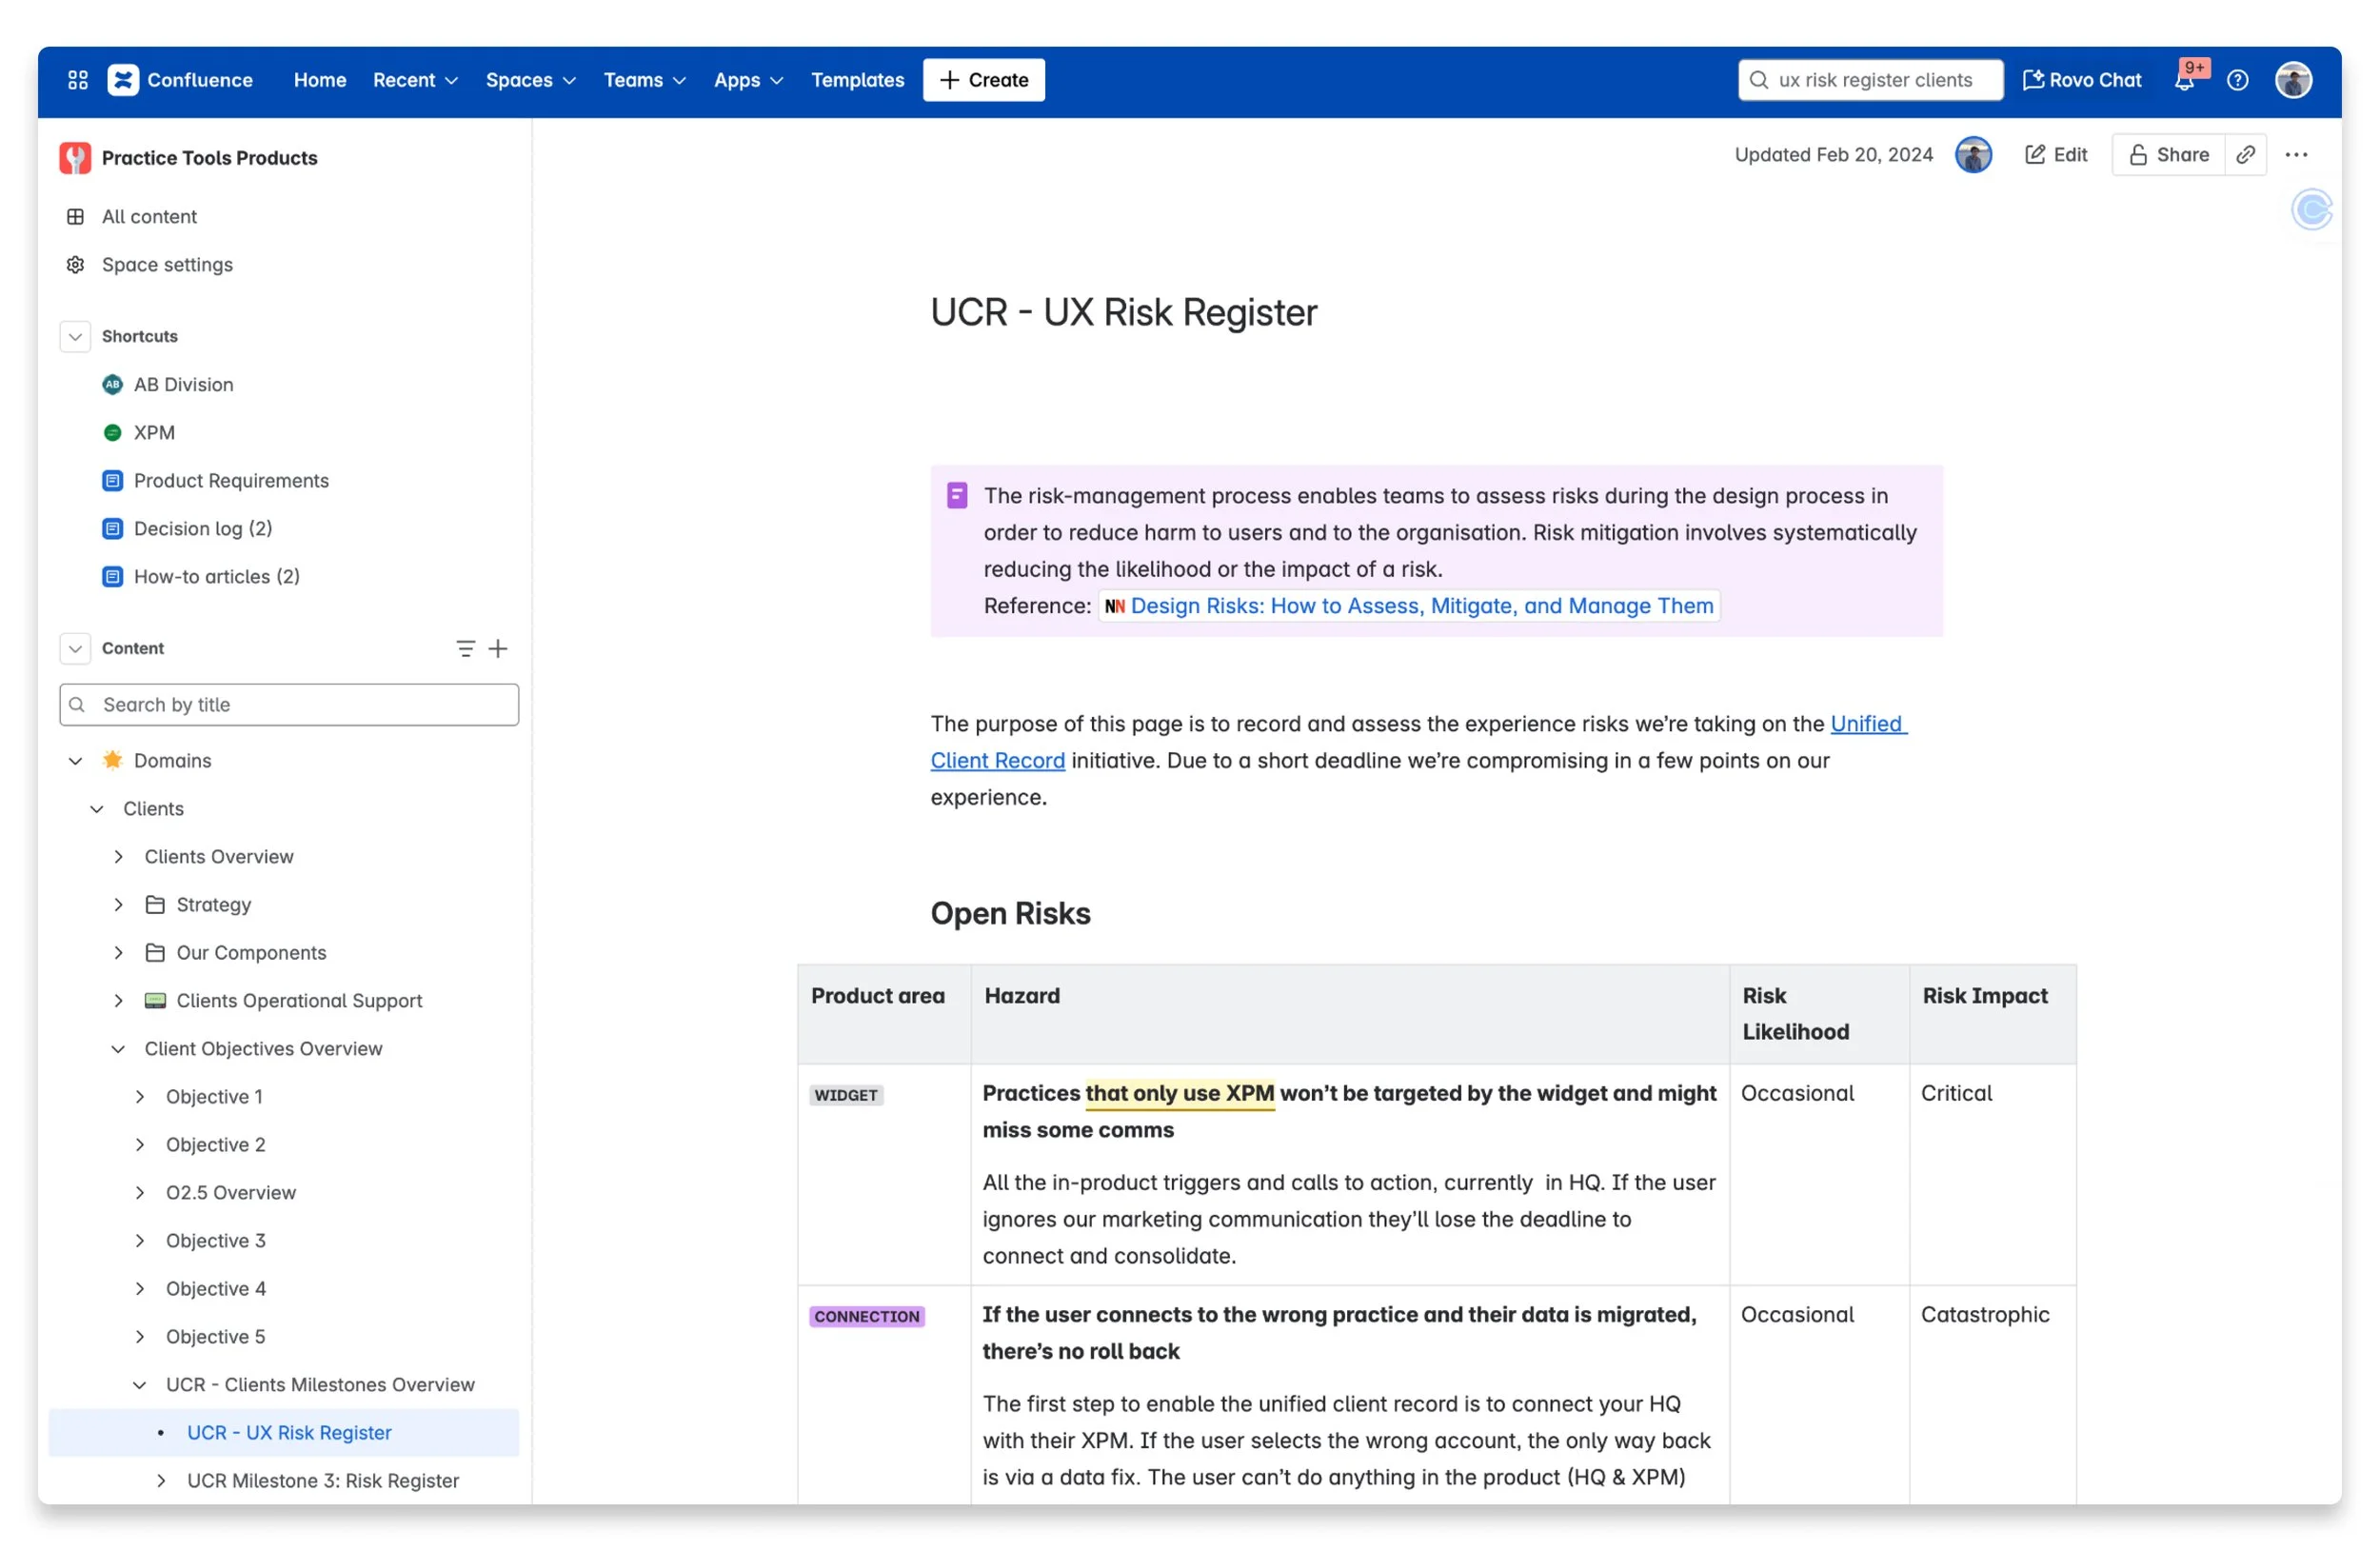Open the Design Risks reference link
The height and width of the screenshot is (1551, 2380).
tap(1420, 606)
